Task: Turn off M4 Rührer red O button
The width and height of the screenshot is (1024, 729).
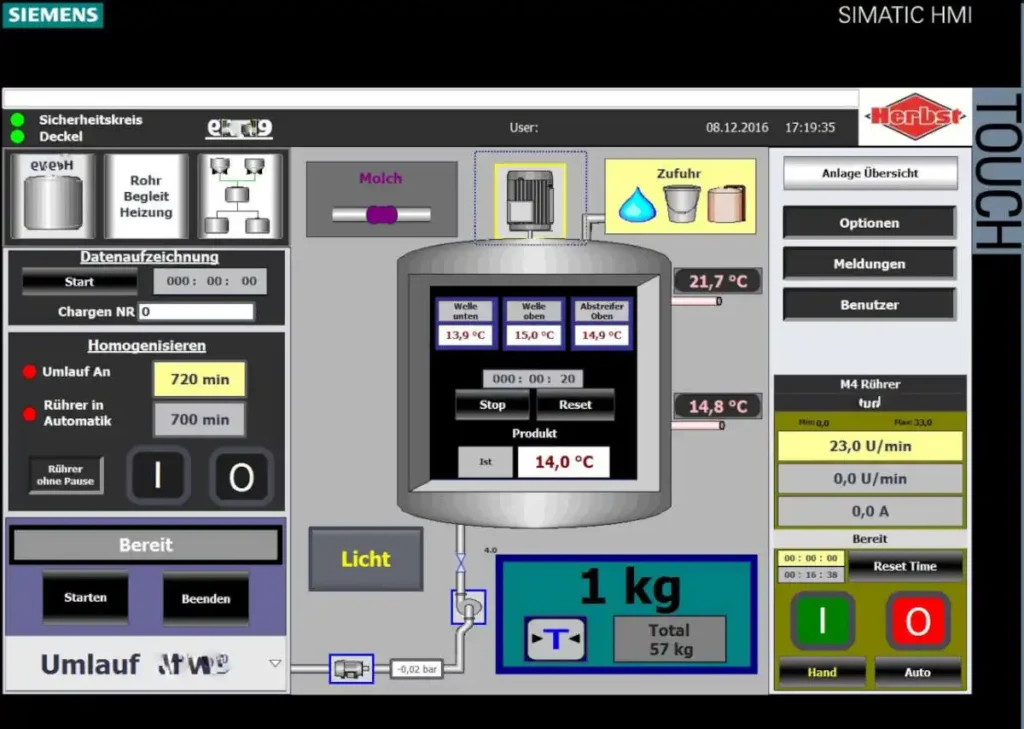Action: [x=918, y=620]
